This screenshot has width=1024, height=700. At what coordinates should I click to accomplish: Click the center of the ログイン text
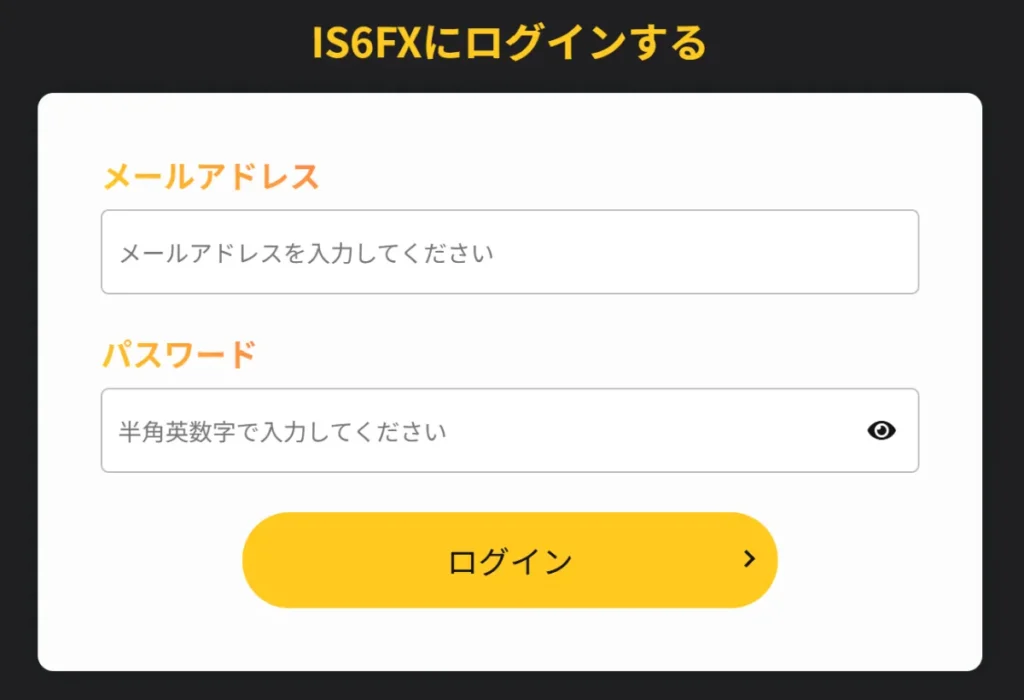(x=509, y=560)
